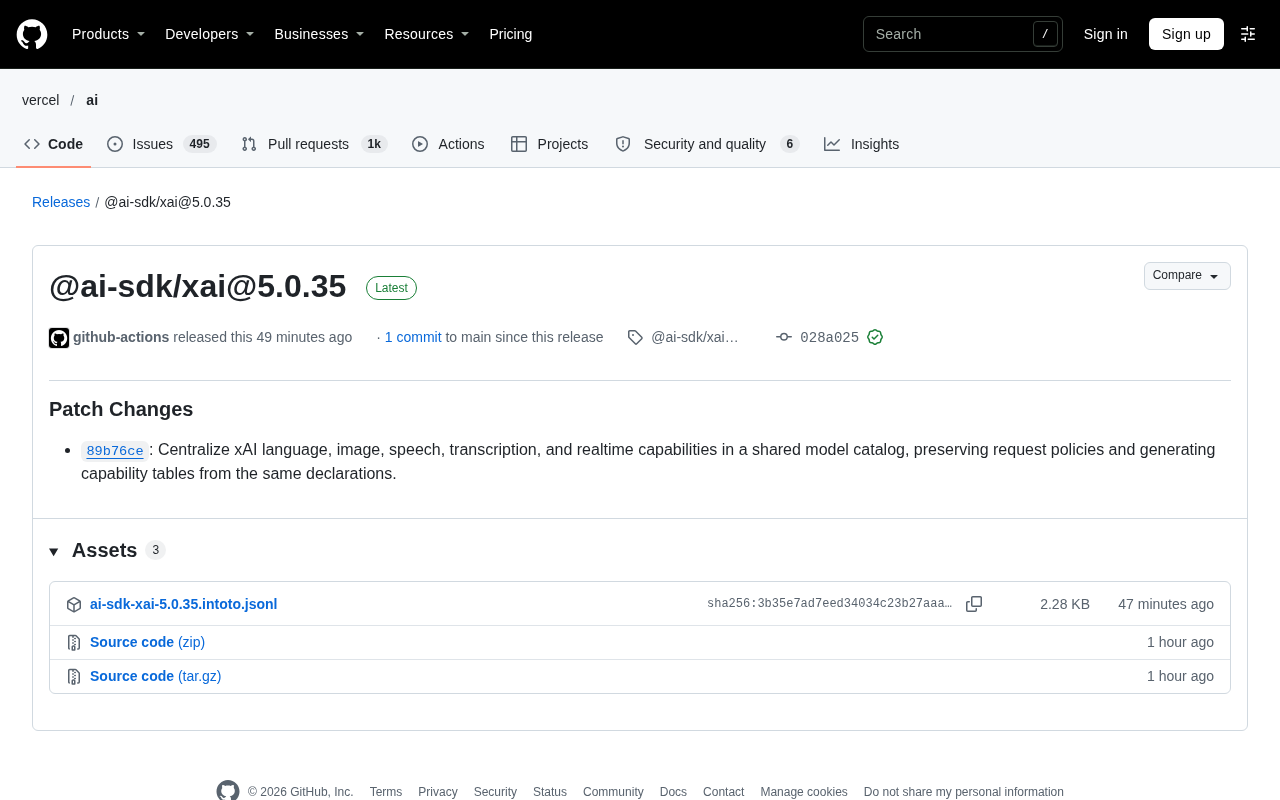Show verified signature checkmark details

(875, 337)
